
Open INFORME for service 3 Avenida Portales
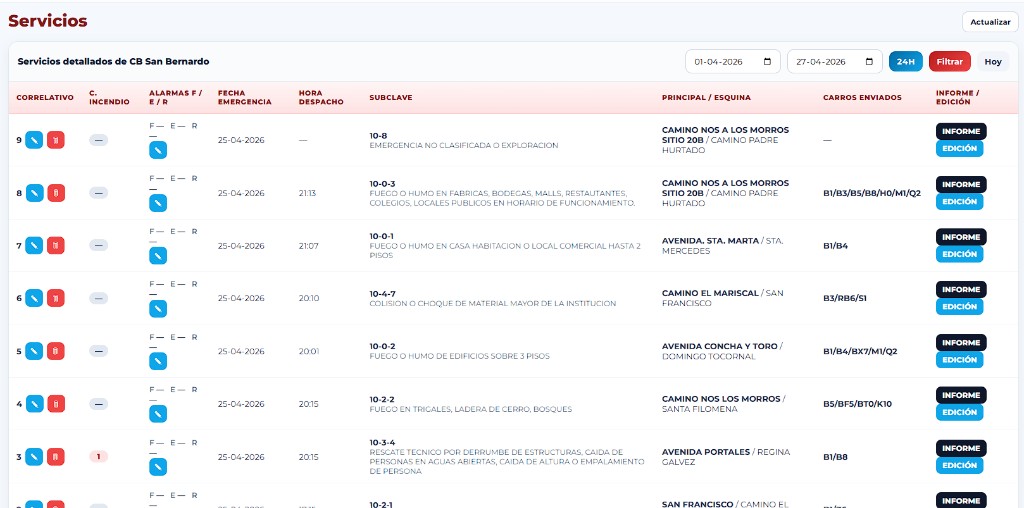coord(961,449)
